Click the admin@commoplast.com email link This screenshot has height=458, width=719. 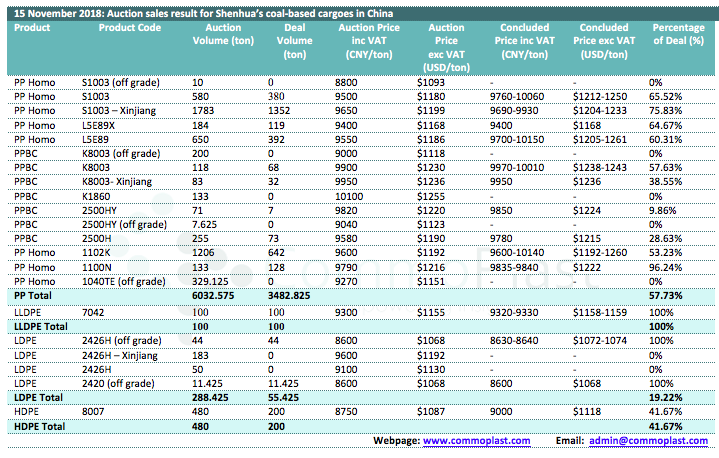tap(648, 440)
